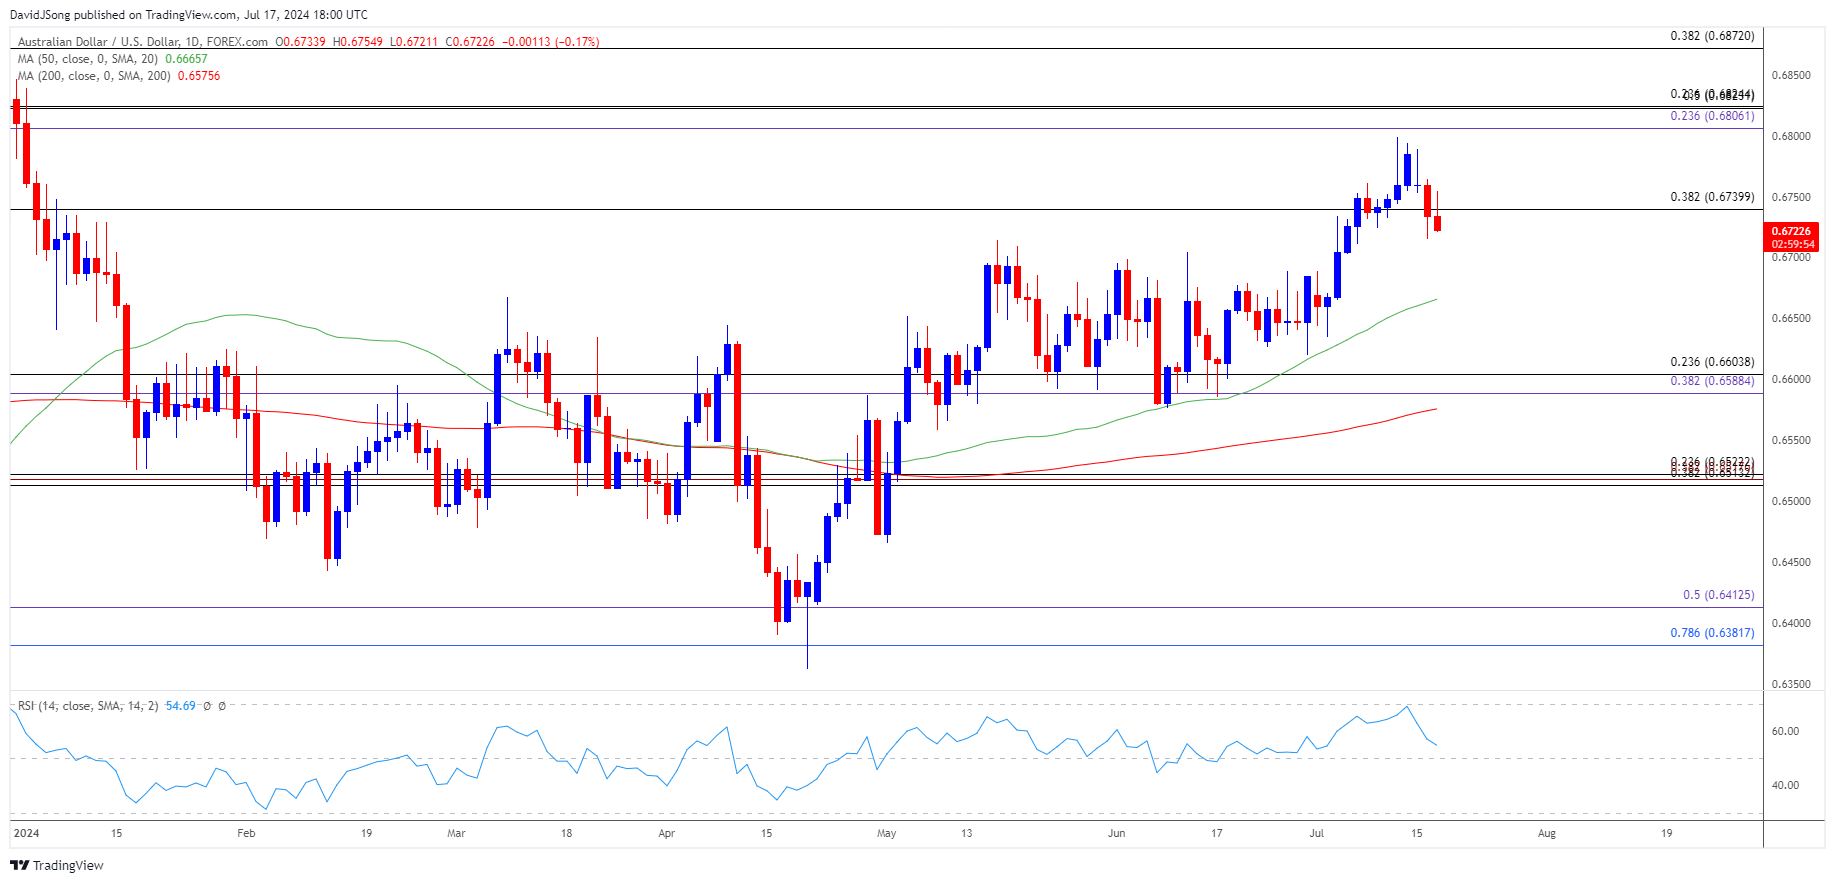Select the MA 50 indicator legend
The image size is (1835, 883).
pyautogui.click(x=88, y=59)
